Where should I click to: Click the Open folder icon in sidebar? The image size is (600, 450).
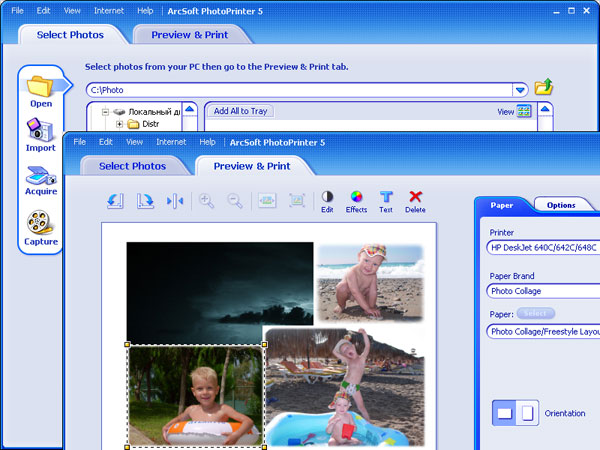40,86
